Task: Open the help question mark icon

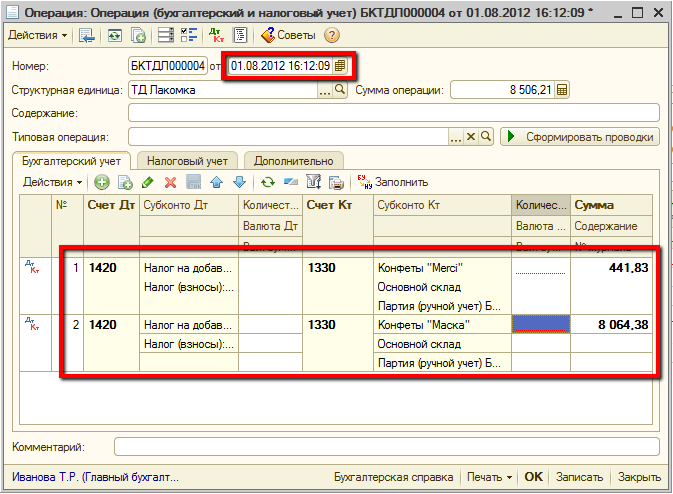Action: (332, 35)
